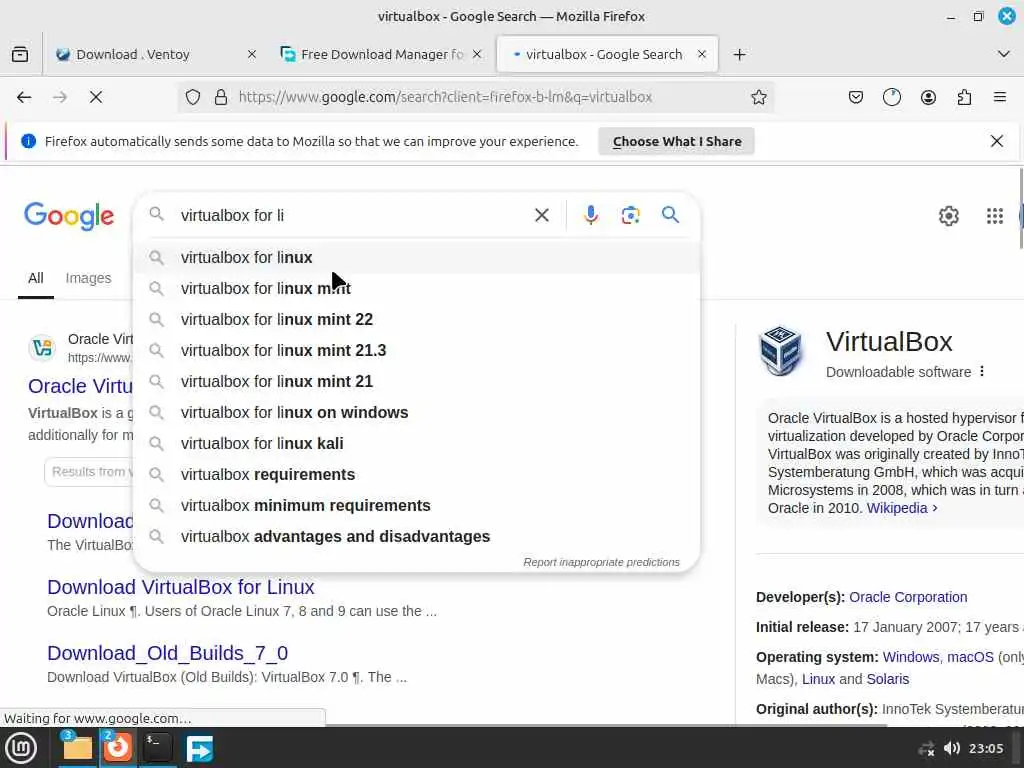Viewport: 1024px width, 768px height.
Task: Close the Free Download Manager tab
Action: click(x=477, y=54)
